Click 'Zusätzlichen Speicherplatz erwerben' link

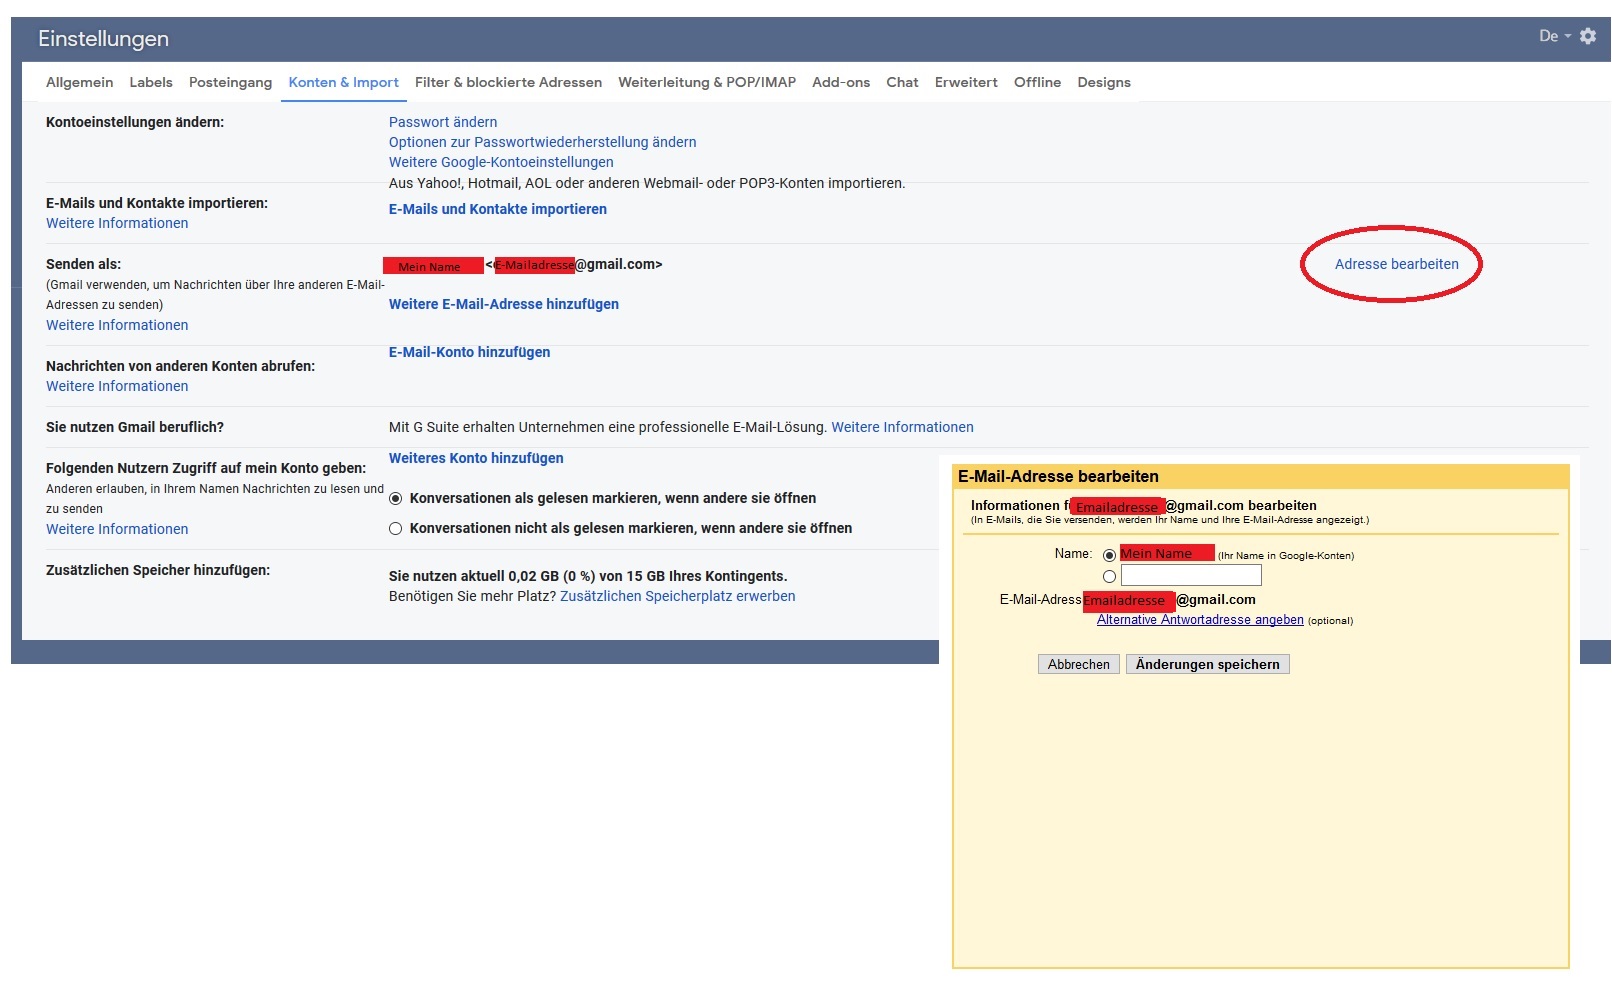click(677, 595)
